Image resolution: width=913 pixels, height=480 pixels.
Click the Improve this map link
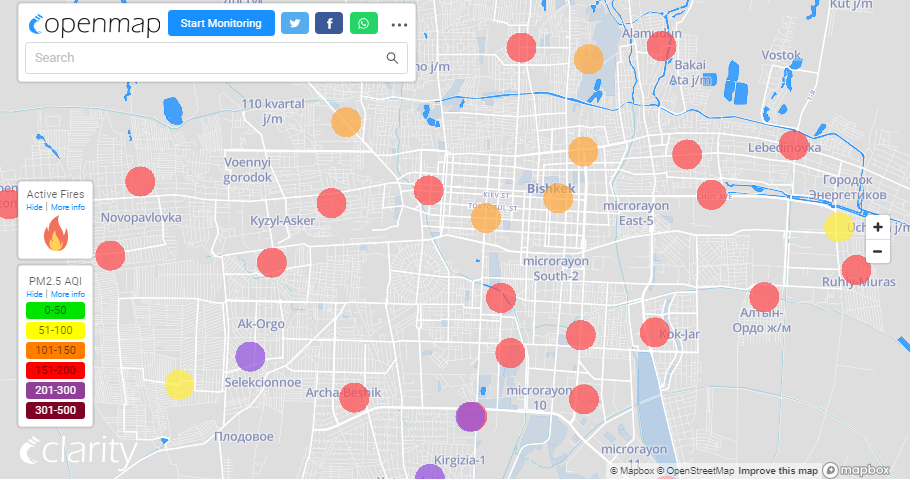coord(778,471)
